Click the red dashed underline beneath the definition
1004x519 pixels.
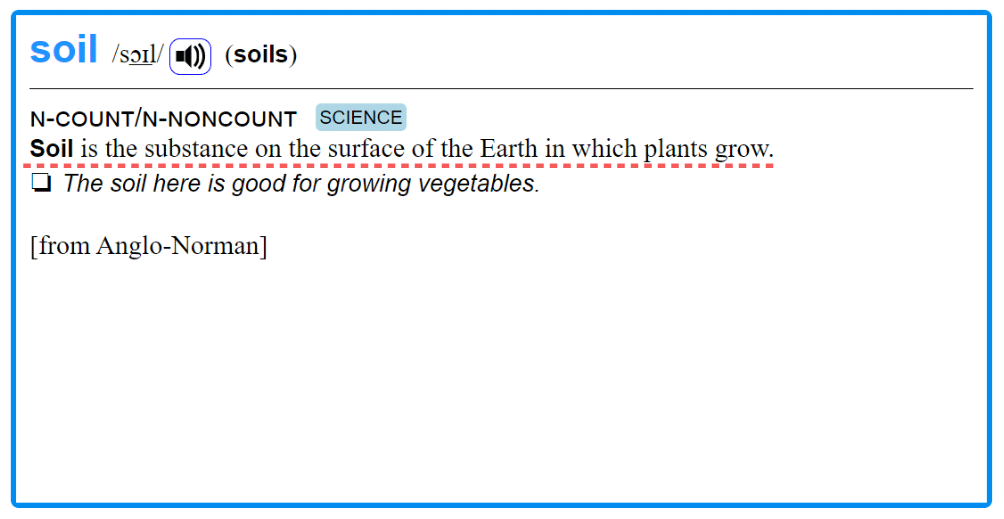[398, 165]
